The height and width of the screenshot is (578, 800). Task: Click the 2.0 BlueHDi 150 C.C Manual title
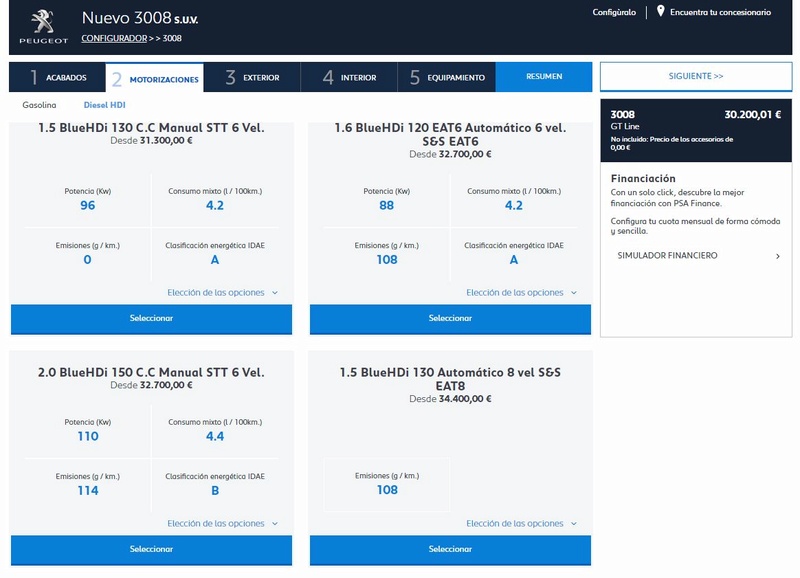[152, 372]
